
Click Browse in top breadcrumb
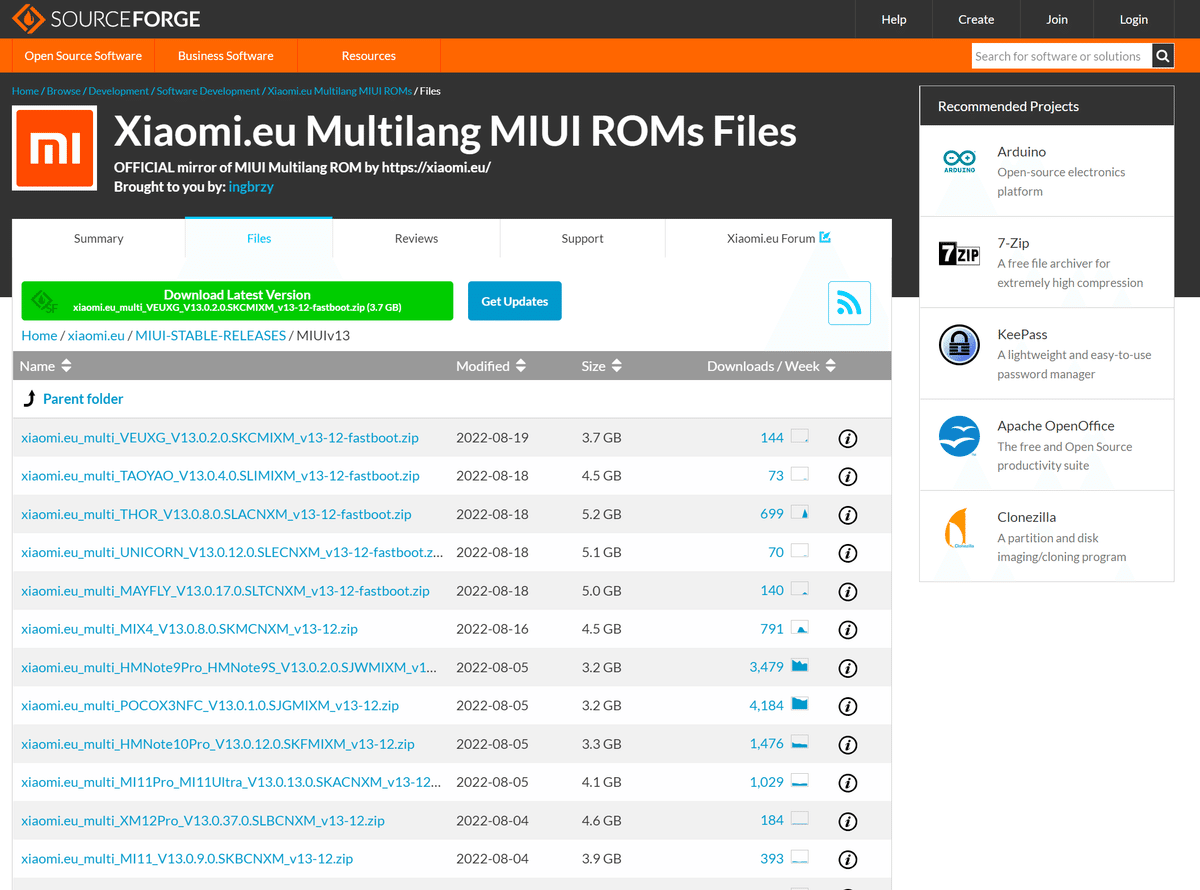tap(64, 91)
